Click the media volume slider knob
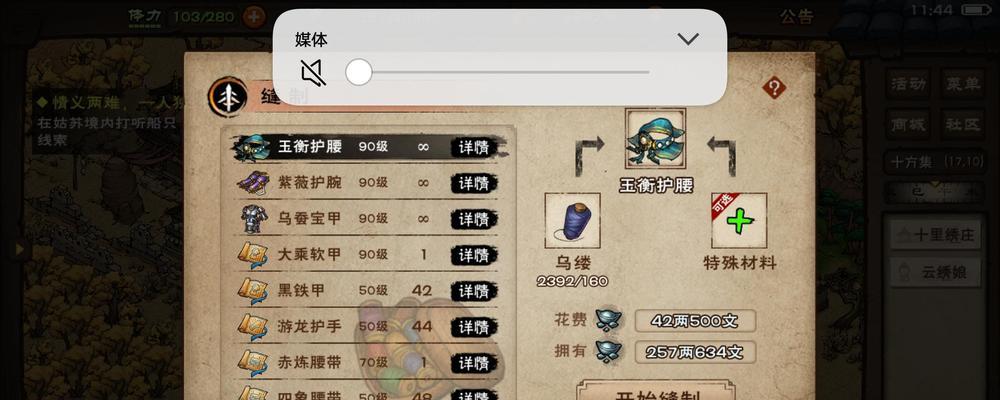The width and height of the screenshot is (1000, 400). [359, 72]
